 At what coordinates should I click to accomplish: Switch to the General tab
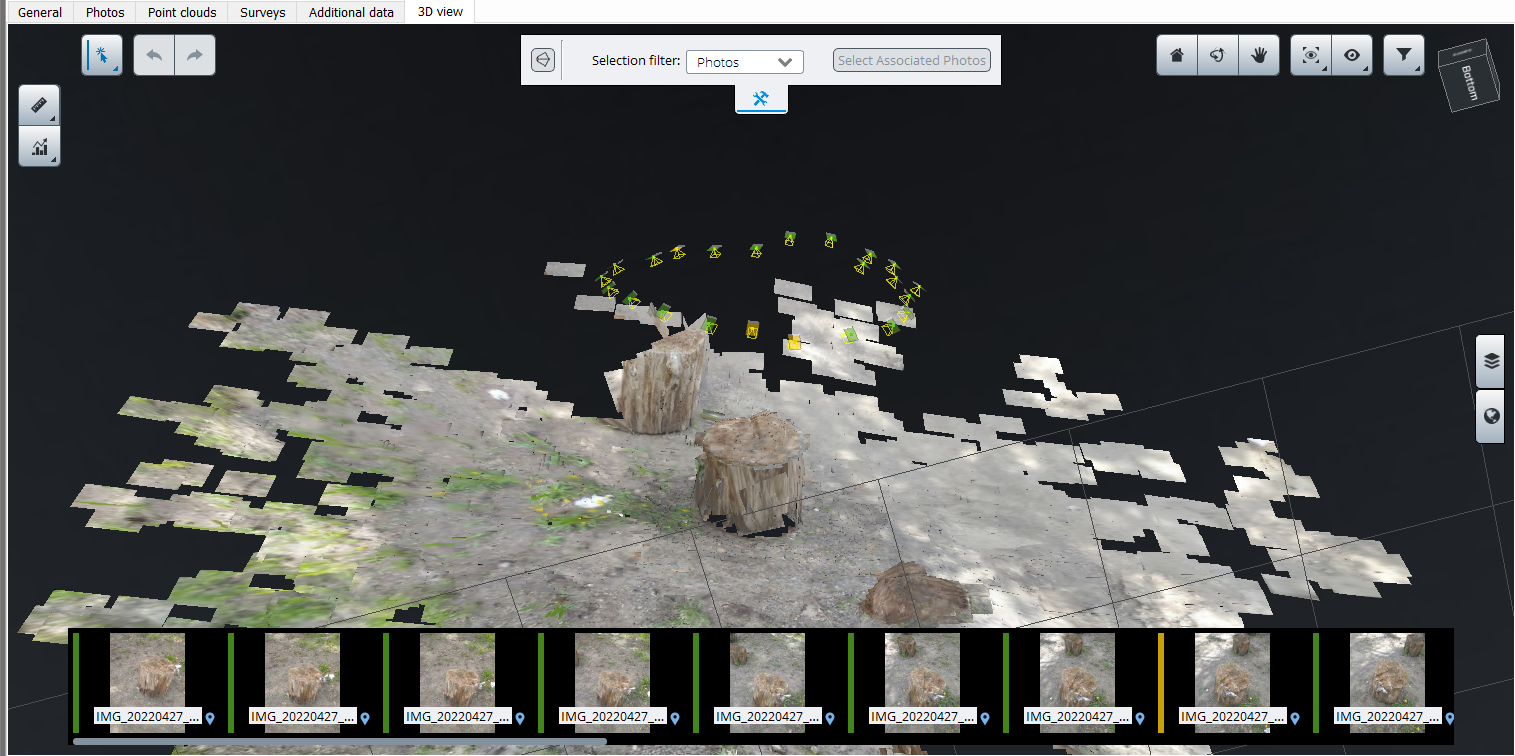(x=40, y=13)
